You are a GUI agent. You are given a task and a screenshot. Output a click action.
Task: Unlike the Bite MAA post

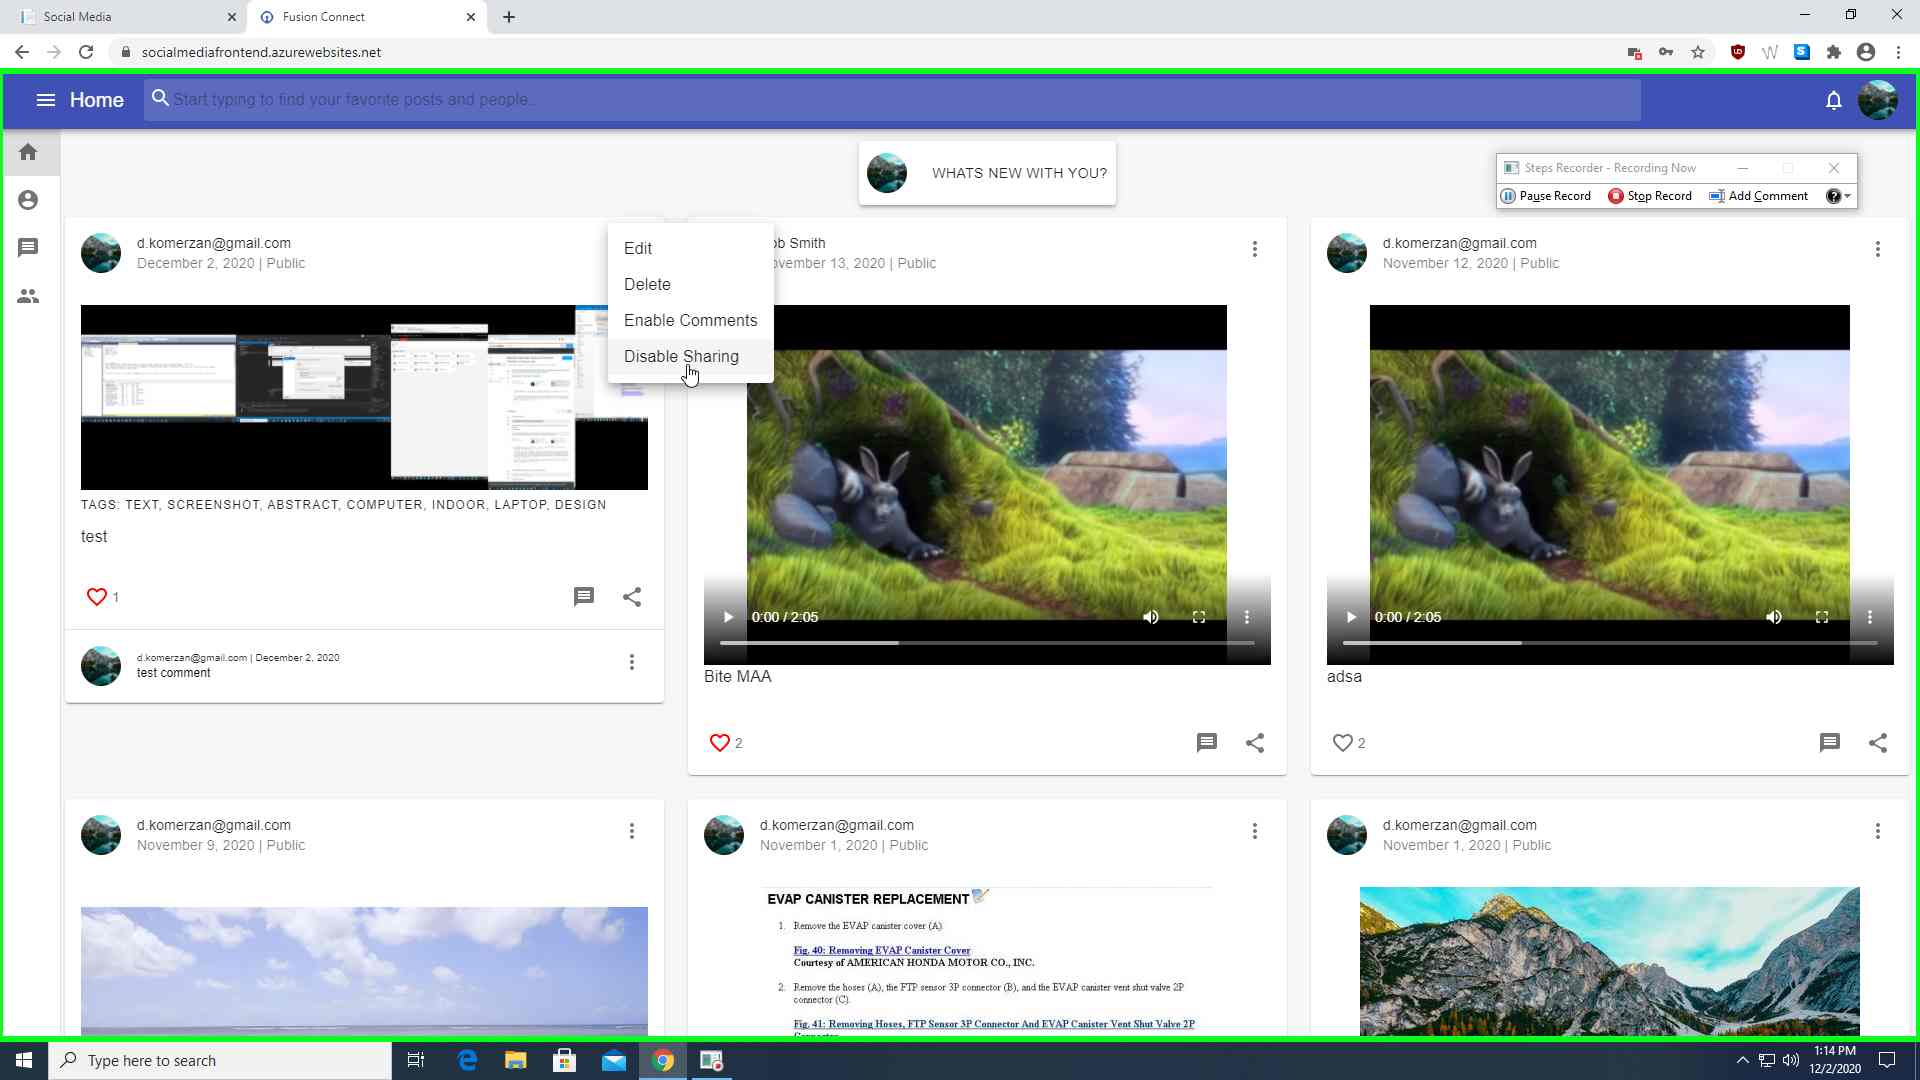point(719,743)
